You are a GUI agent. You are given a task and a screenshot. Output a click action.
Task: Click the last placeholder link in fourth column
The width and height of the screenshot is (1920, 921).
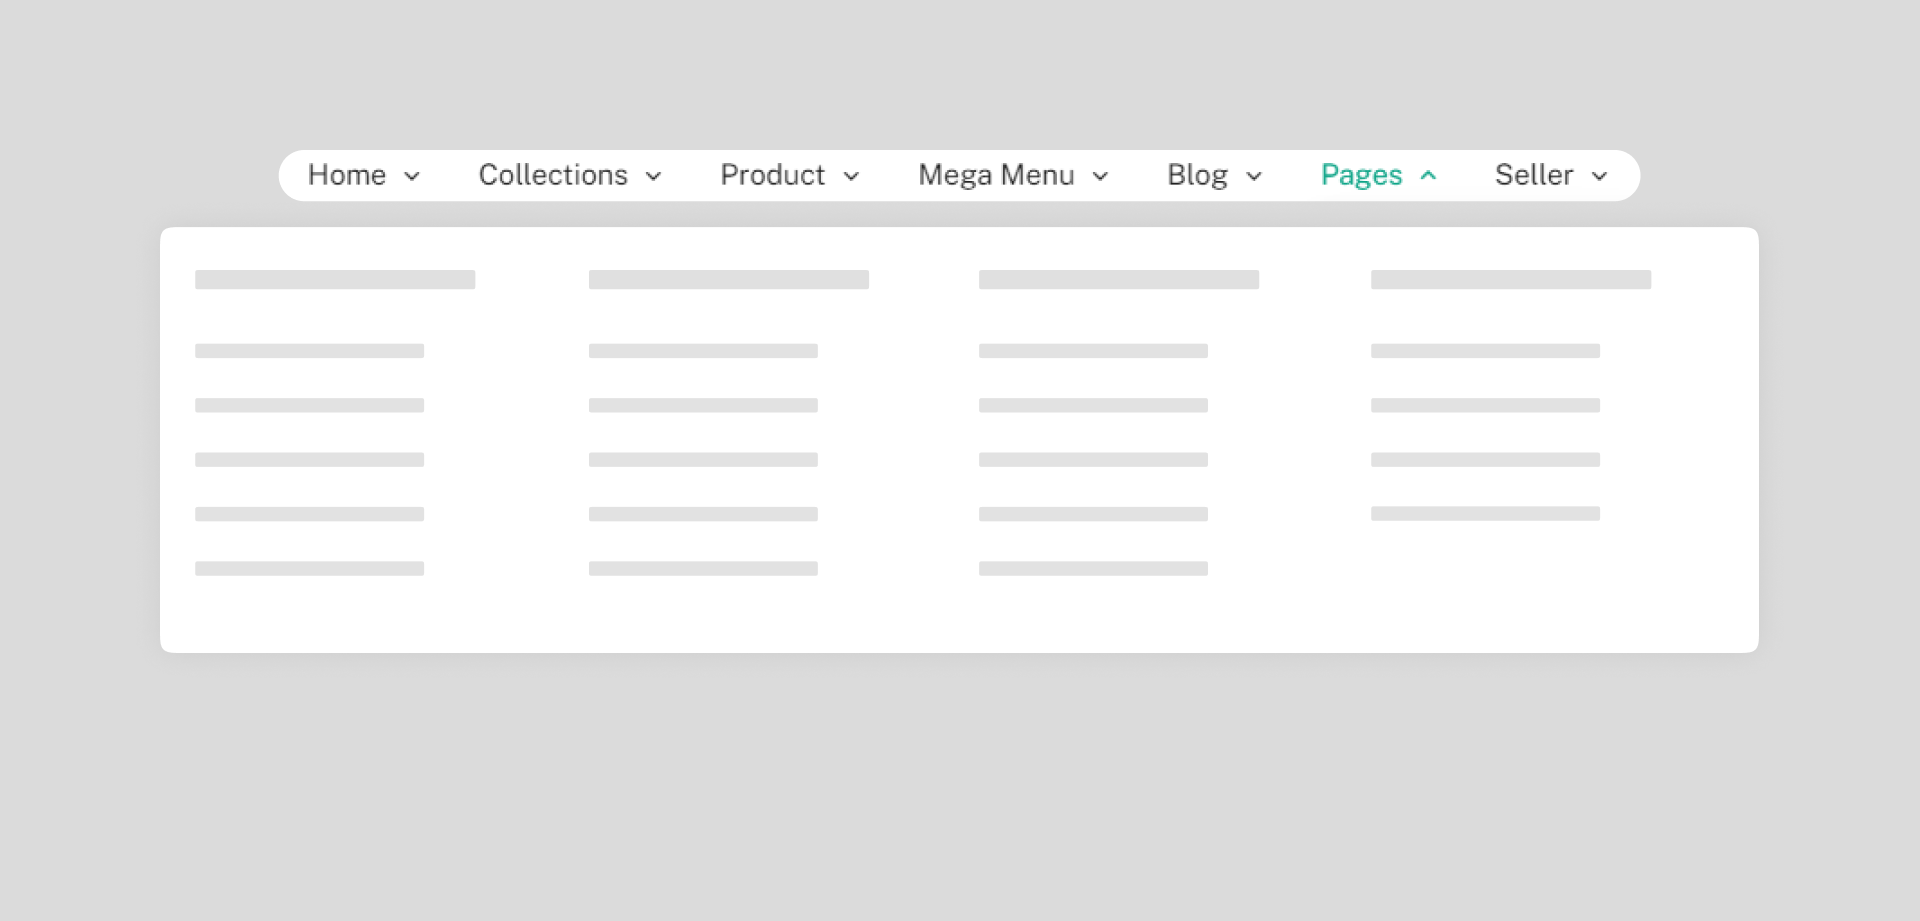click(1485, 514)
